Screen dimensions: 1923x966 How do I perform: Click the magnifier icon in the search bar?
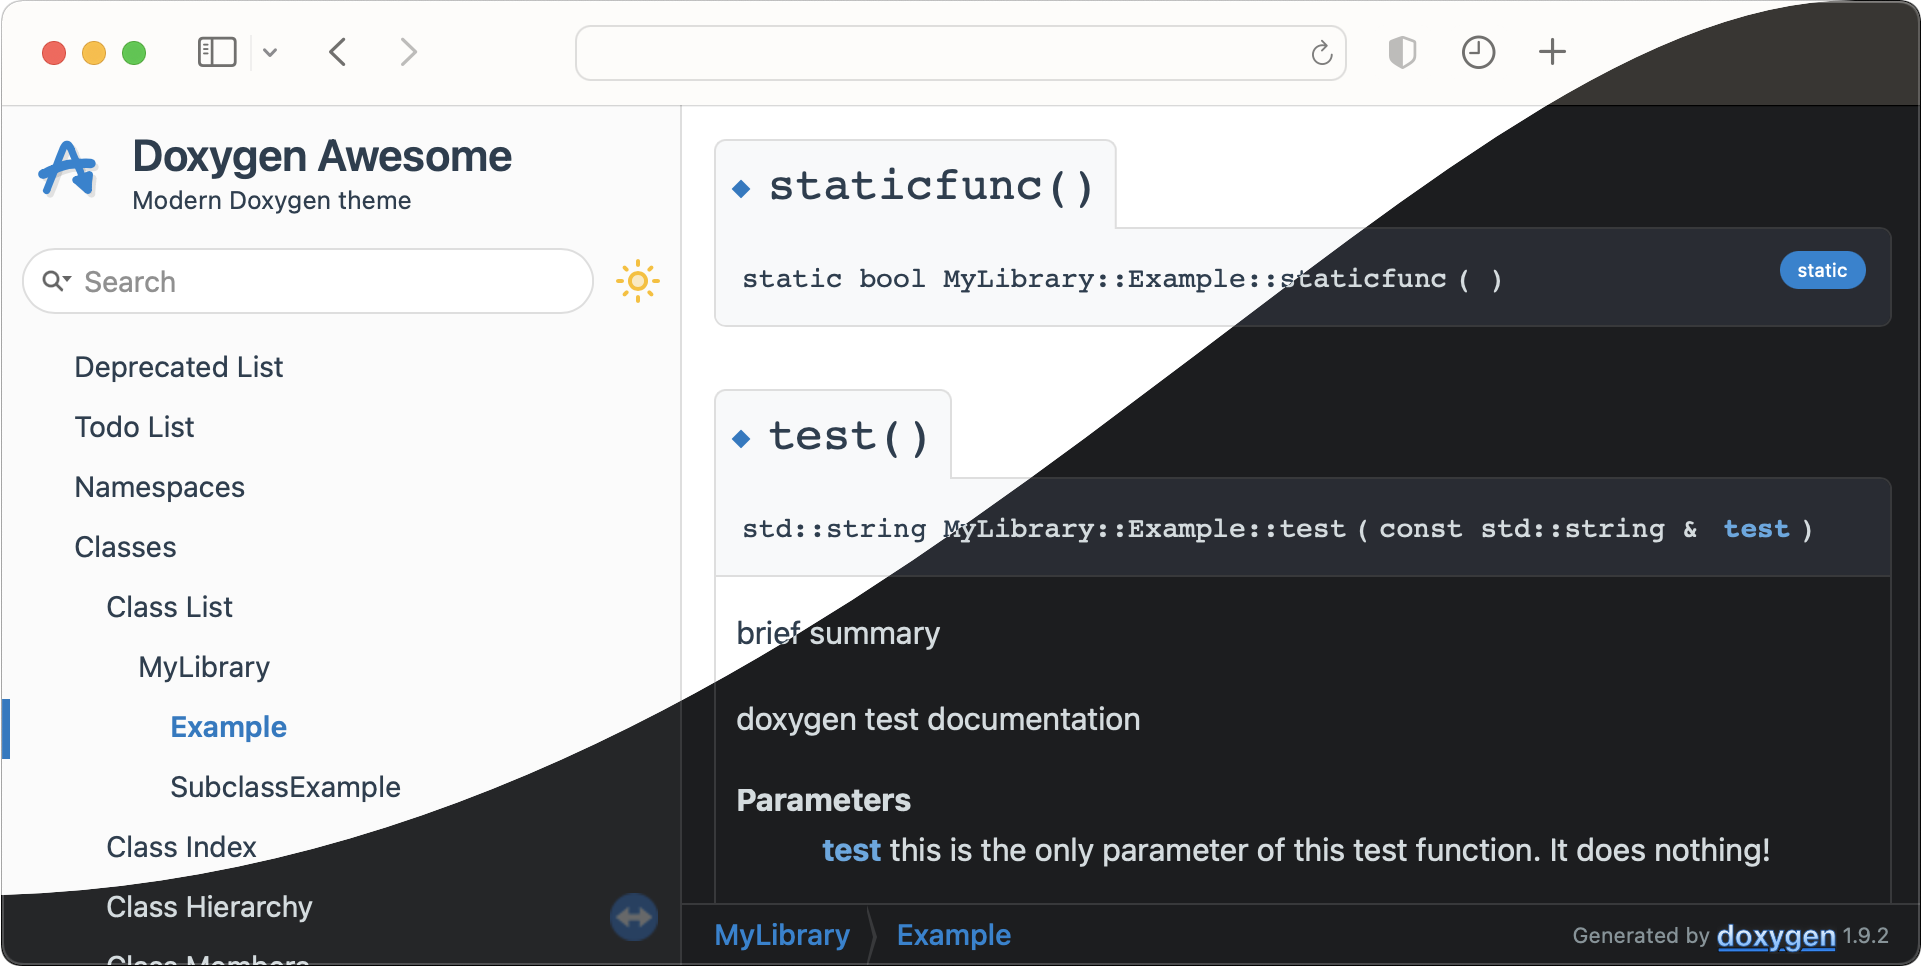[x=57, y=281]
